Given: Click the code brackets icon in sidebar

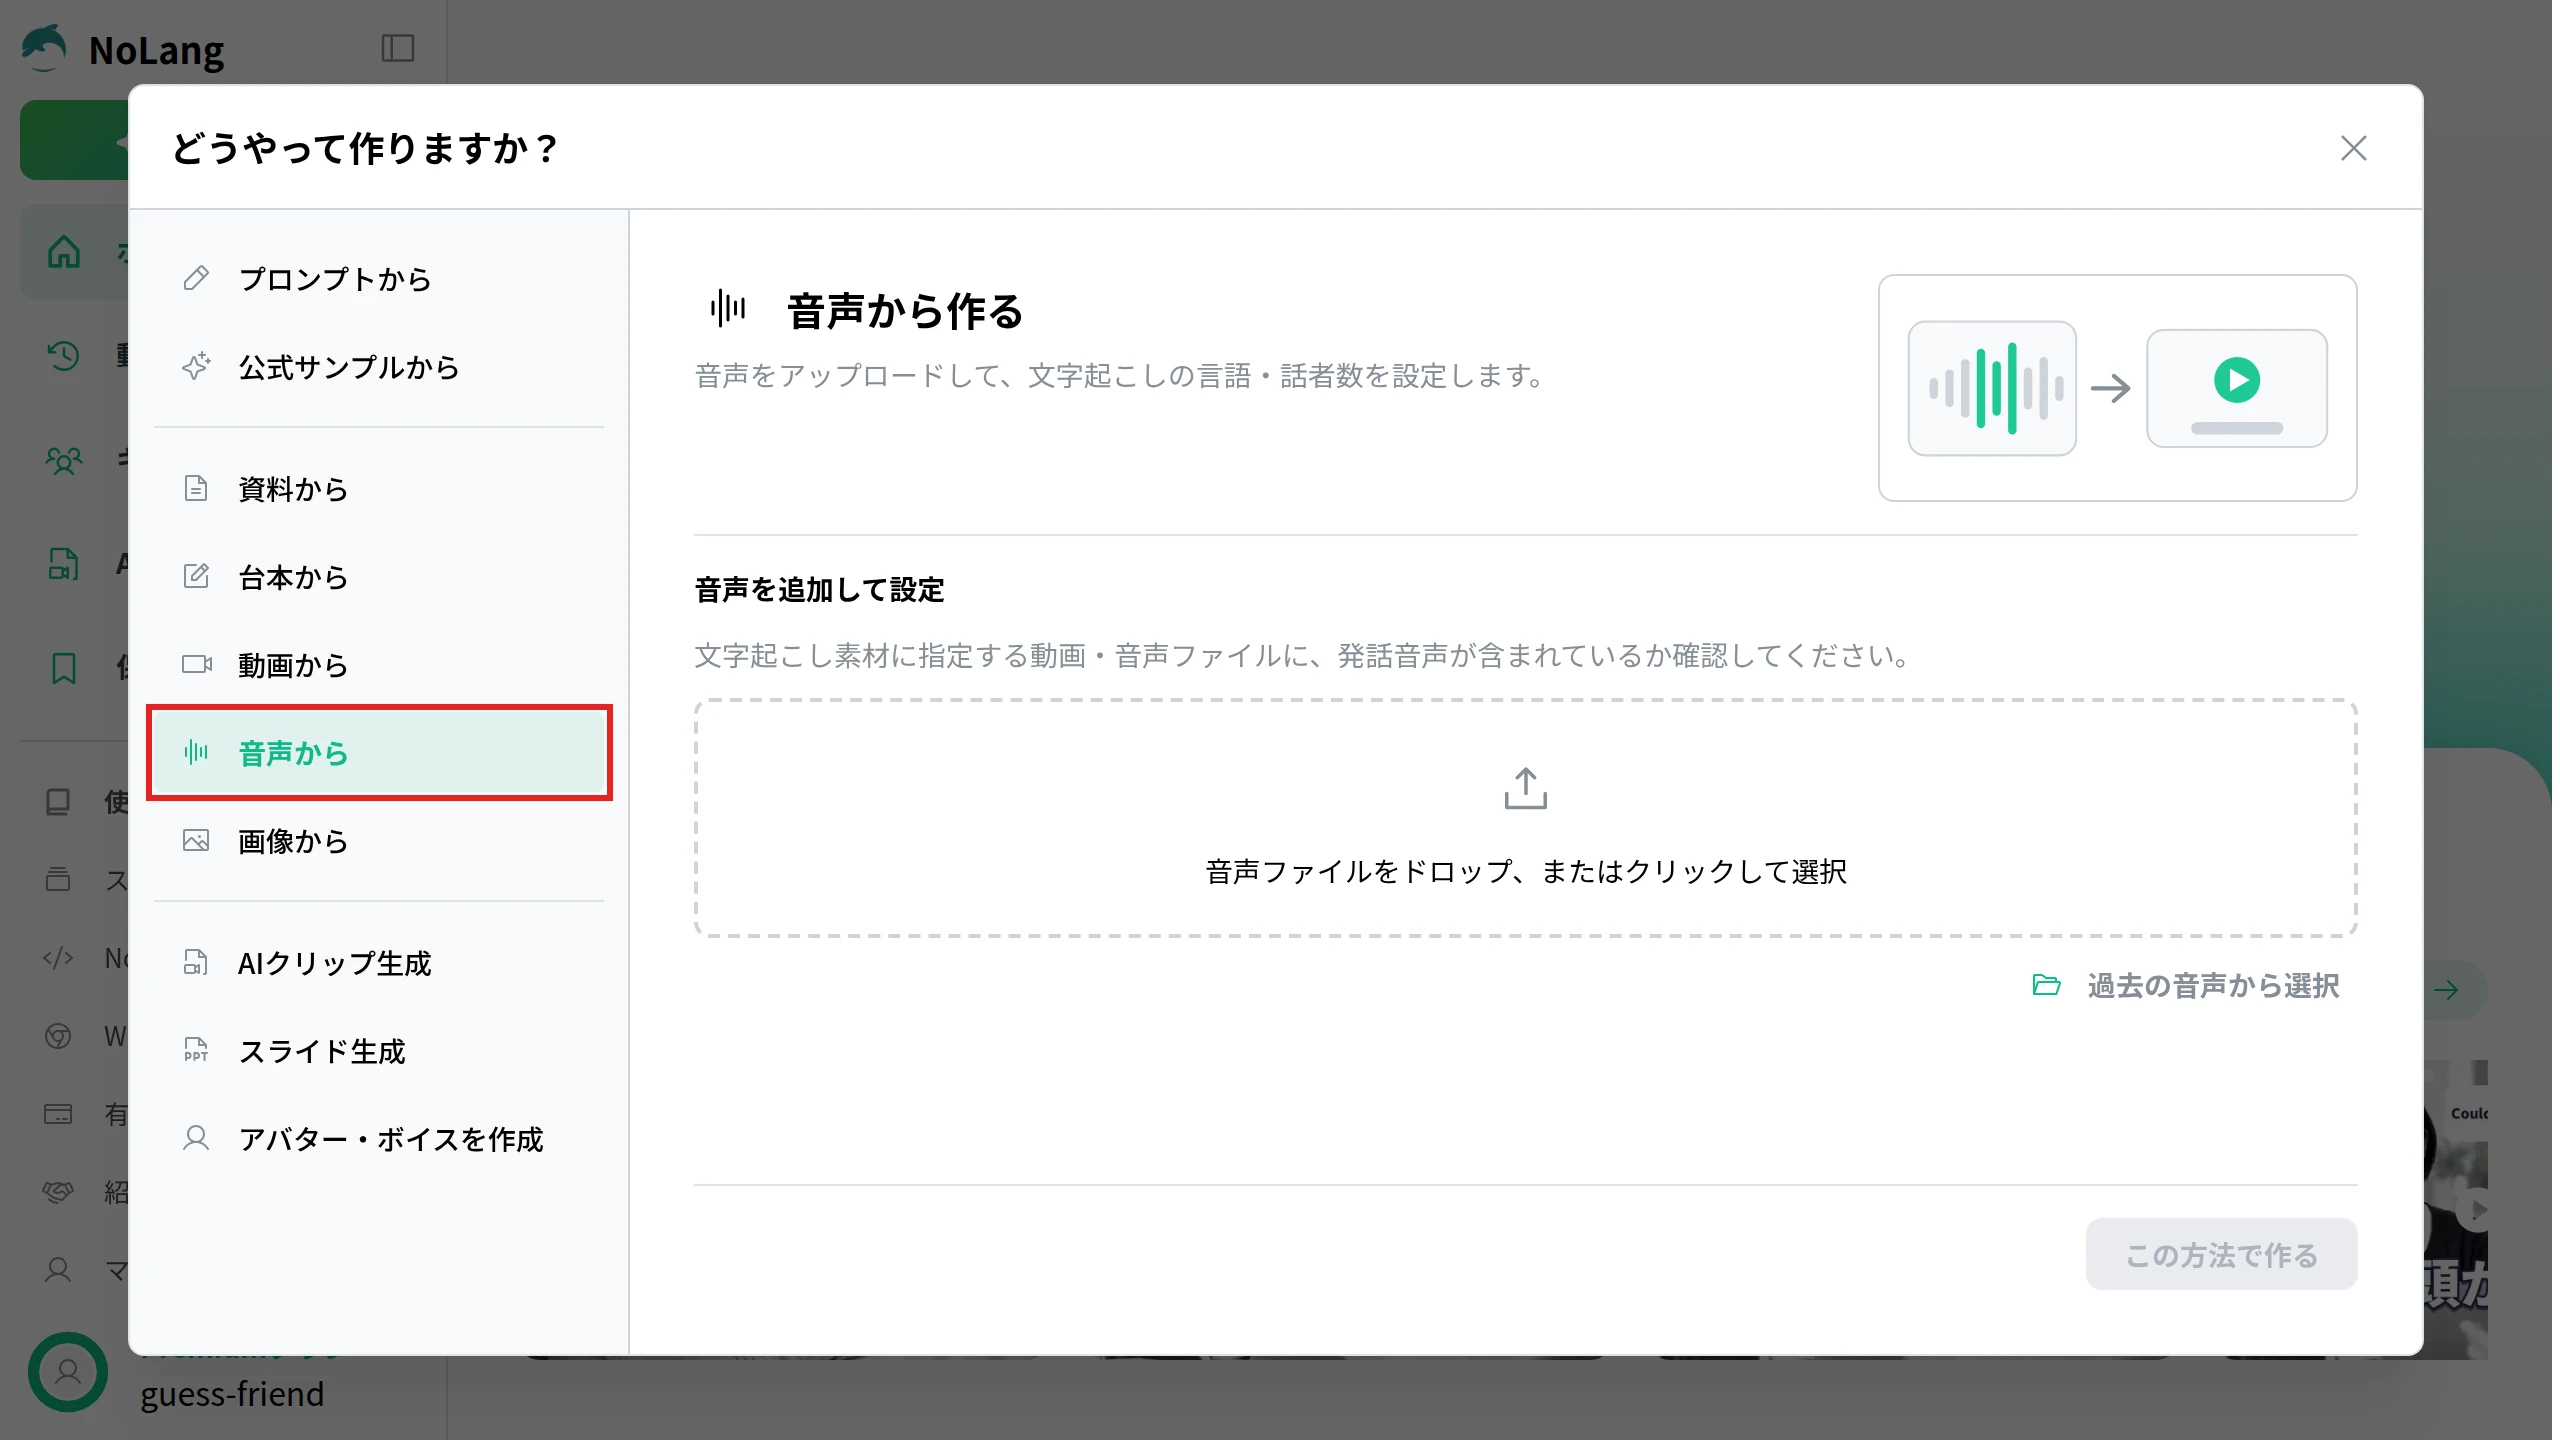Looking at the screenshot, I should [58, 958].
